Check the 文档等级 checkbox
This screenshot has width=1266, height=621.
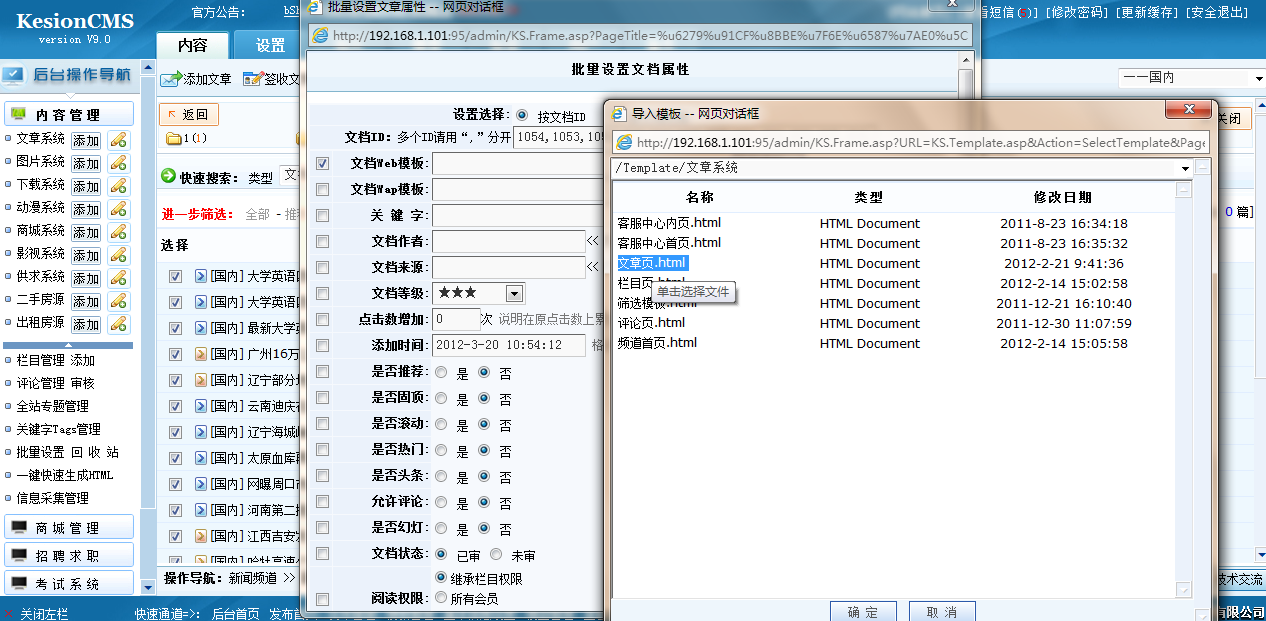[x=322, y=293]
